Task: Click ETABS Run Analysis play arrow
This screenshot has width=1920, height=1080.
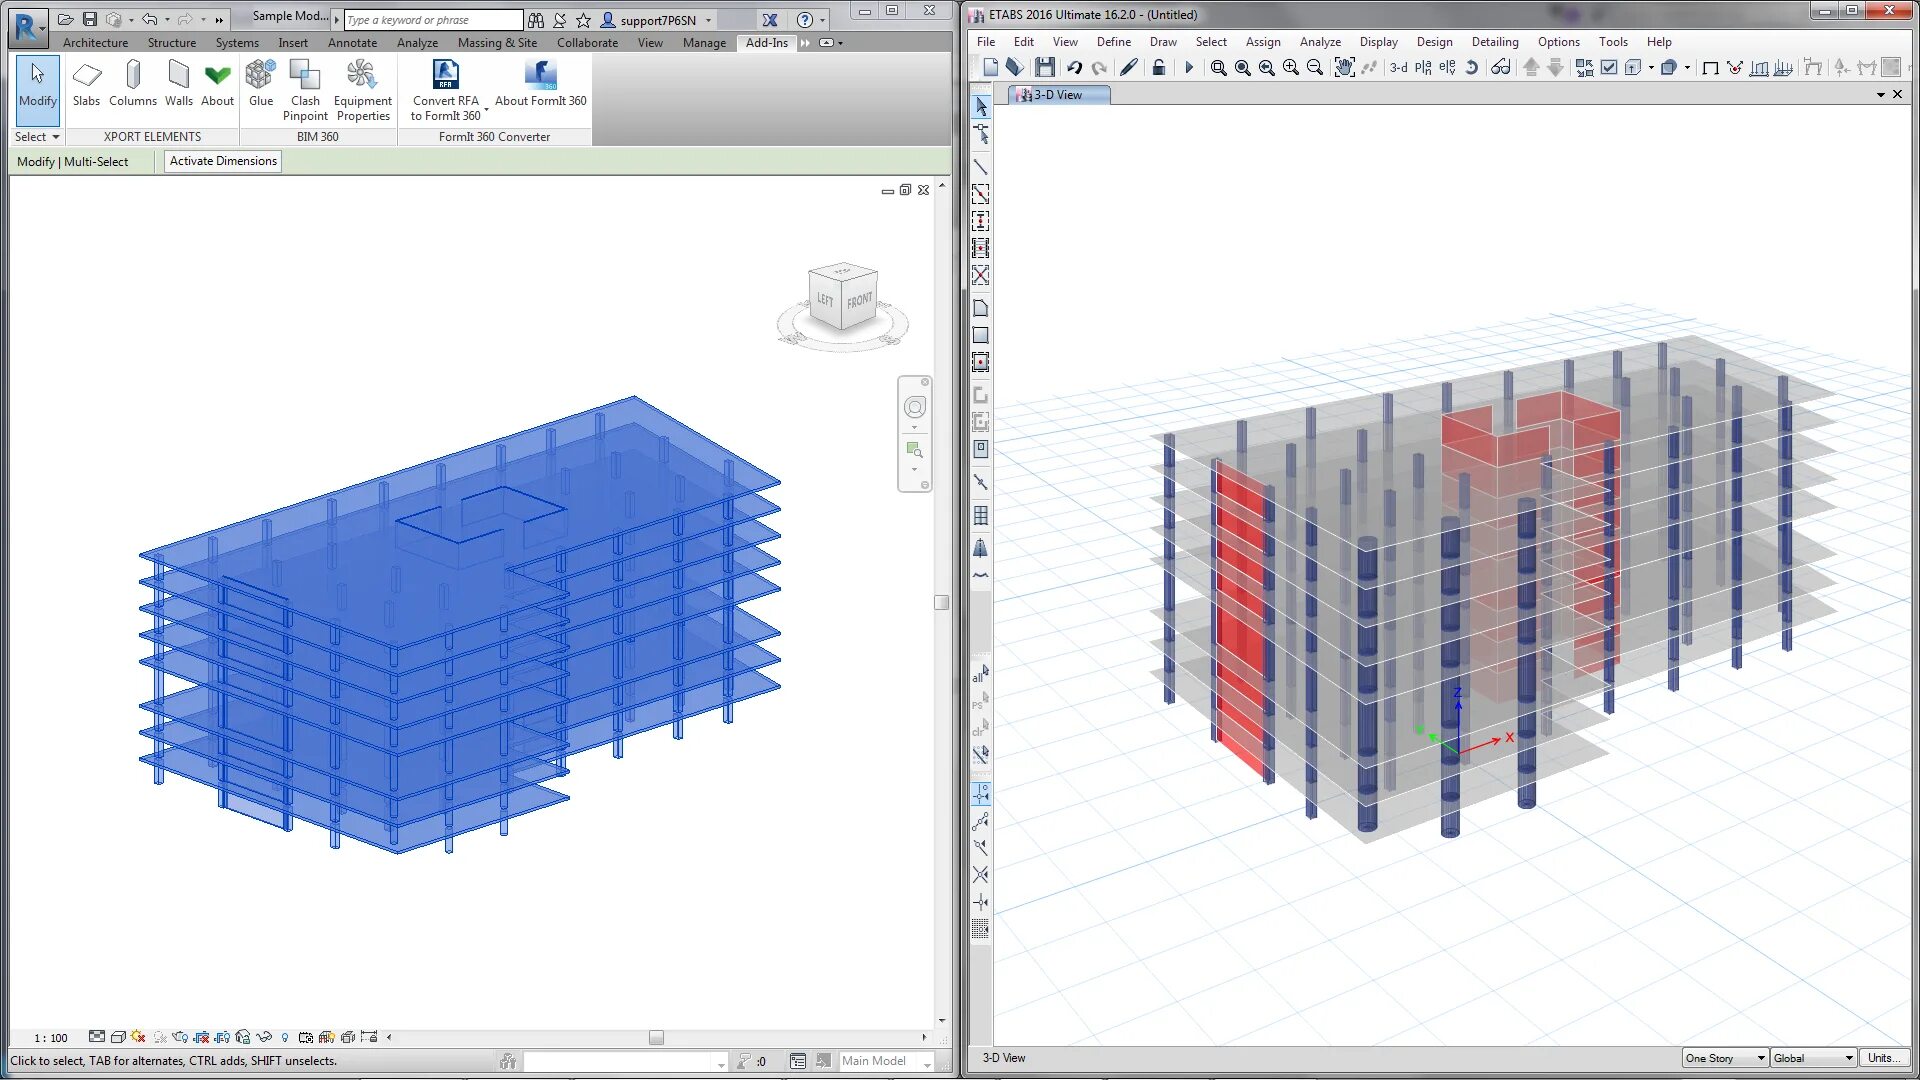Action: pos(1188,68)
